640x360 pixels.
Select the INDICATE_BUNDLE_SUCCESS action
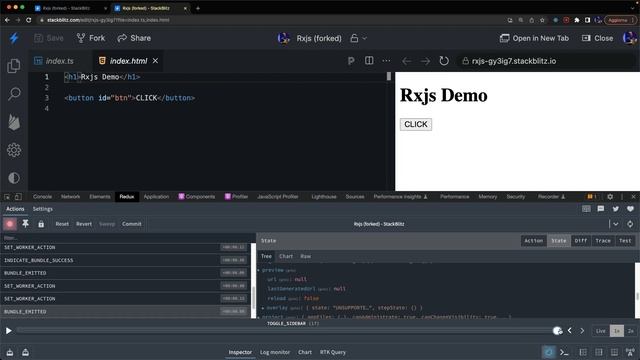(x=126, y=260)
